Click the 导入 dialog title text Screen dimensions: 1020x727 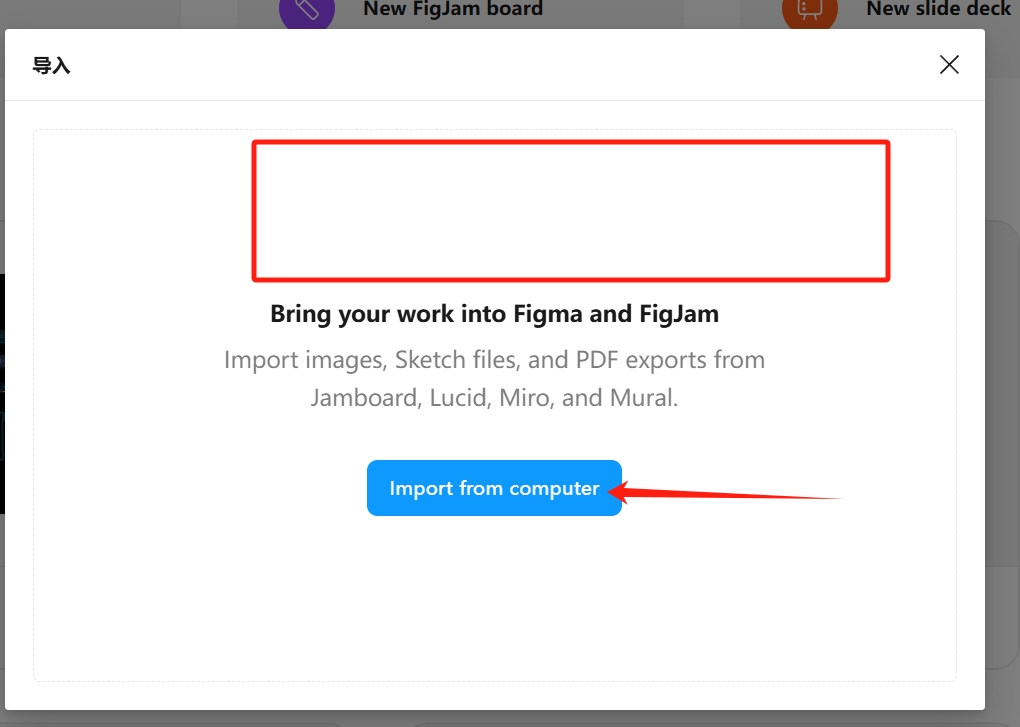click(52, 66)
